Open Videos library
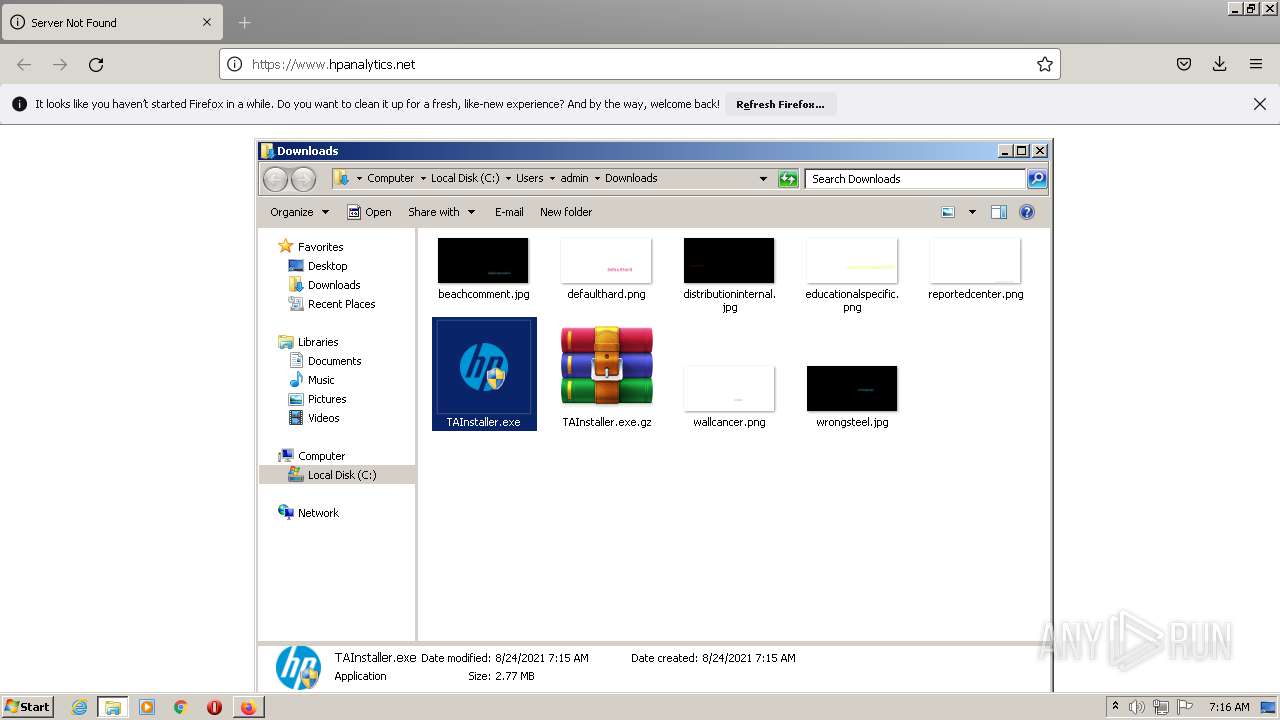This screenshot has width=1280, height=720. [x=323, y=418]
